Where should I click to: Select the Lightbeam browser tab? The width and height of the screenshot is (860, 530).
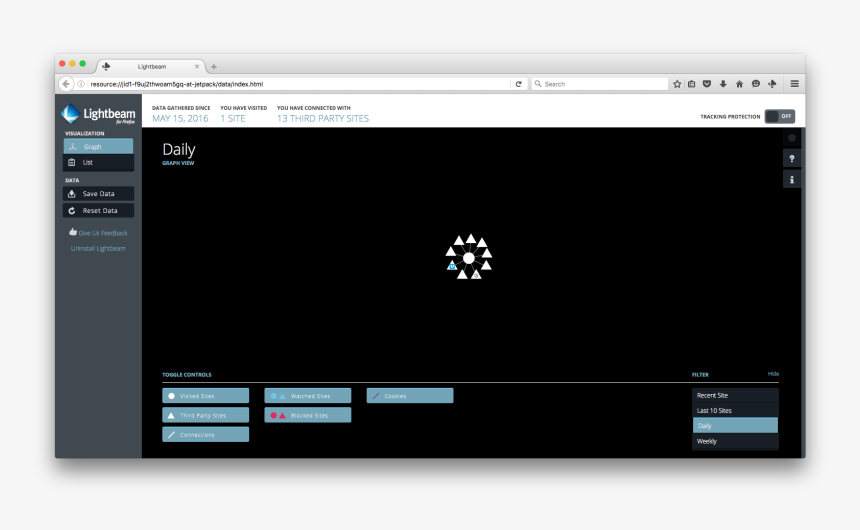pyautogui.click(x=150, y=66)
